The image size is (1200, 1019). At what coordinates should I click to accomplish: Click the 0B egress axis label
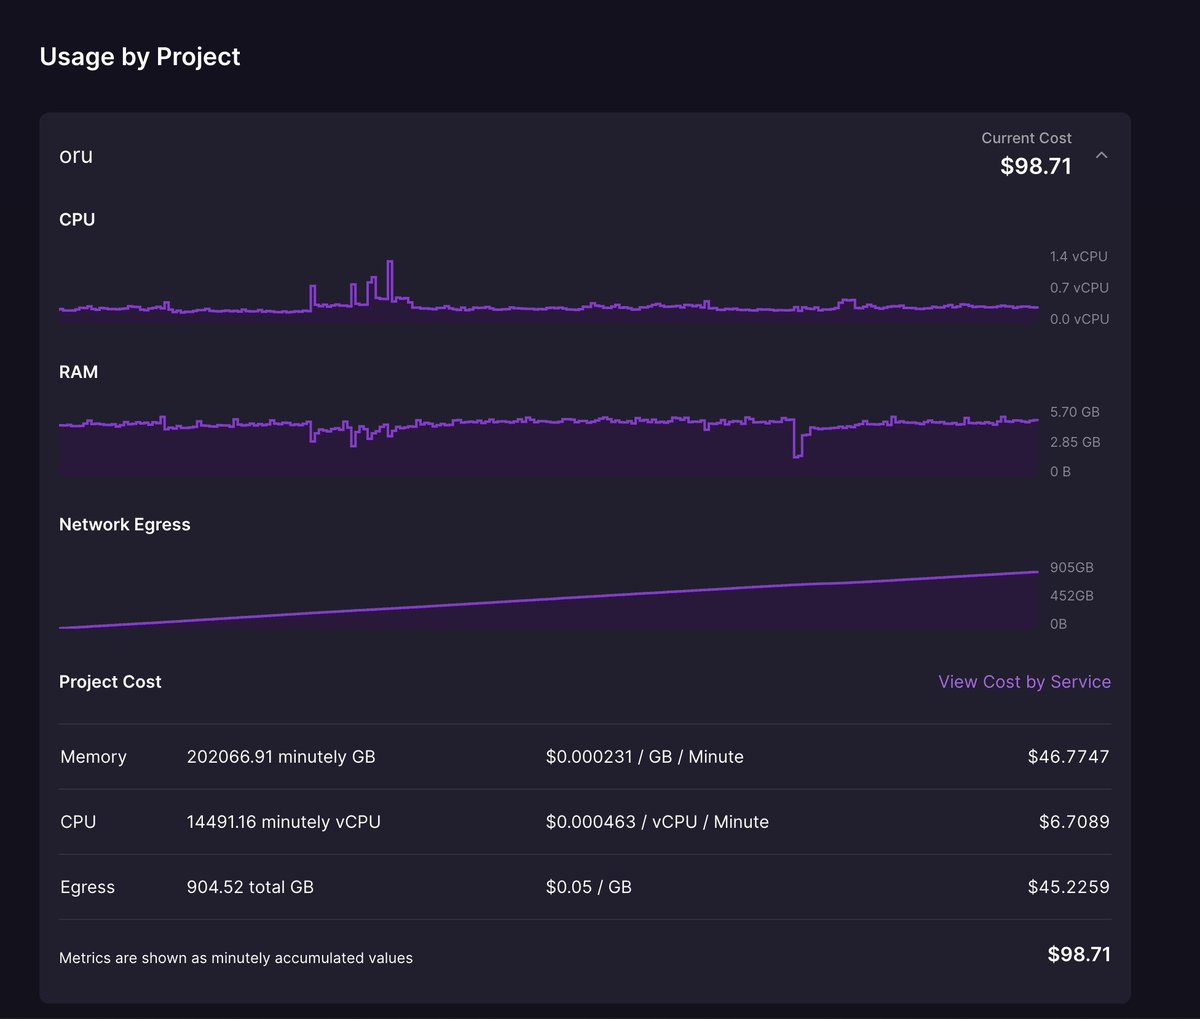1058,624
